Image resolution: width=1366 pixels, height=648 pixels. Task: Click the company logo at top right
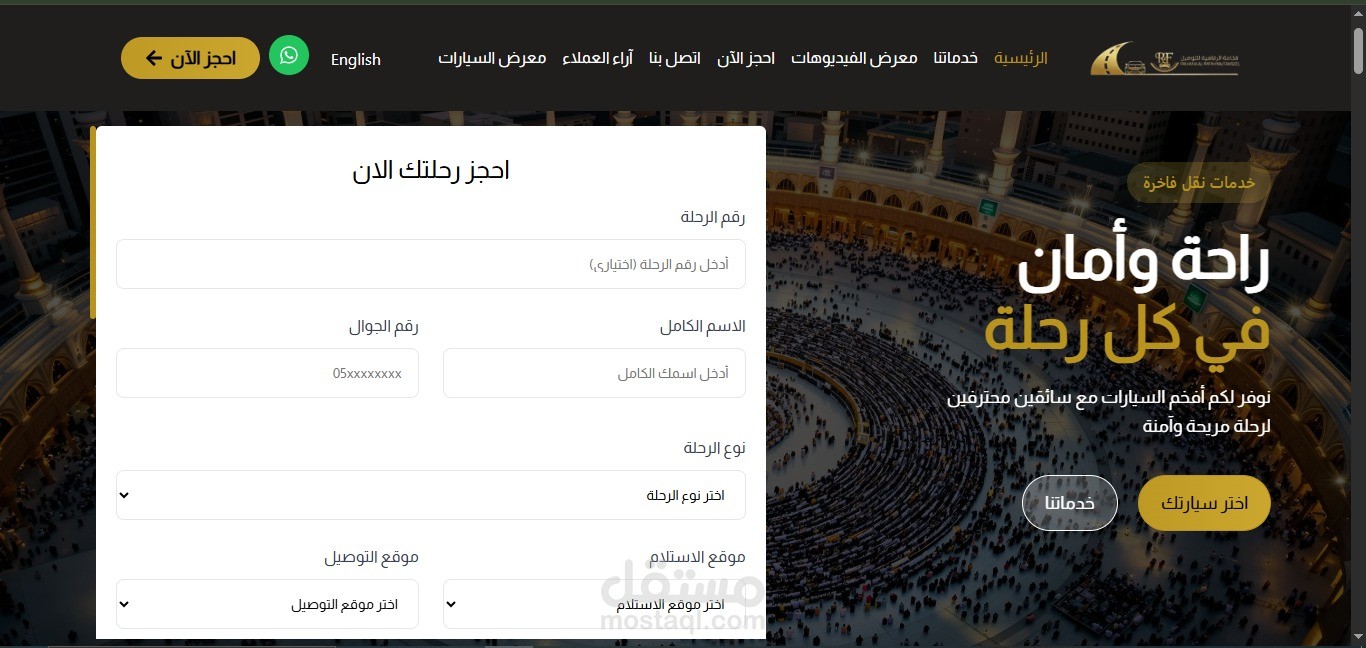tap(1163, 58)
